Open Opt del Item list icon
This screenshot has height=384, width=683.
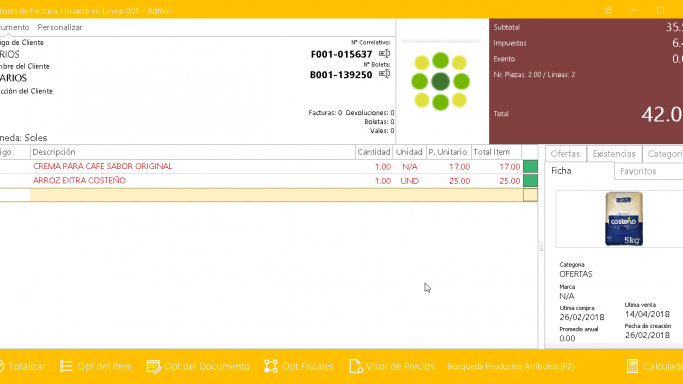[x=66, y=366]
